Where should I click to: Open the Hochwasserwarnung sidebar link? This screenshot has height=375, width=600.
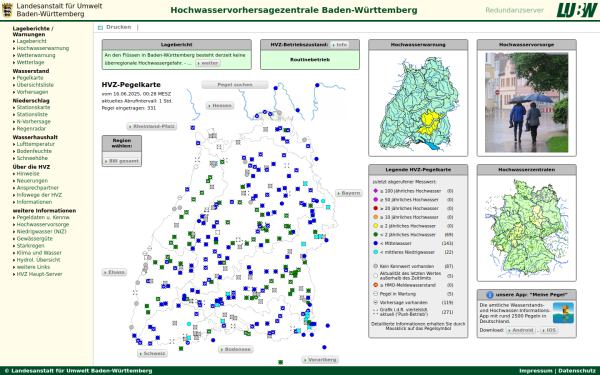pos(43,48)
